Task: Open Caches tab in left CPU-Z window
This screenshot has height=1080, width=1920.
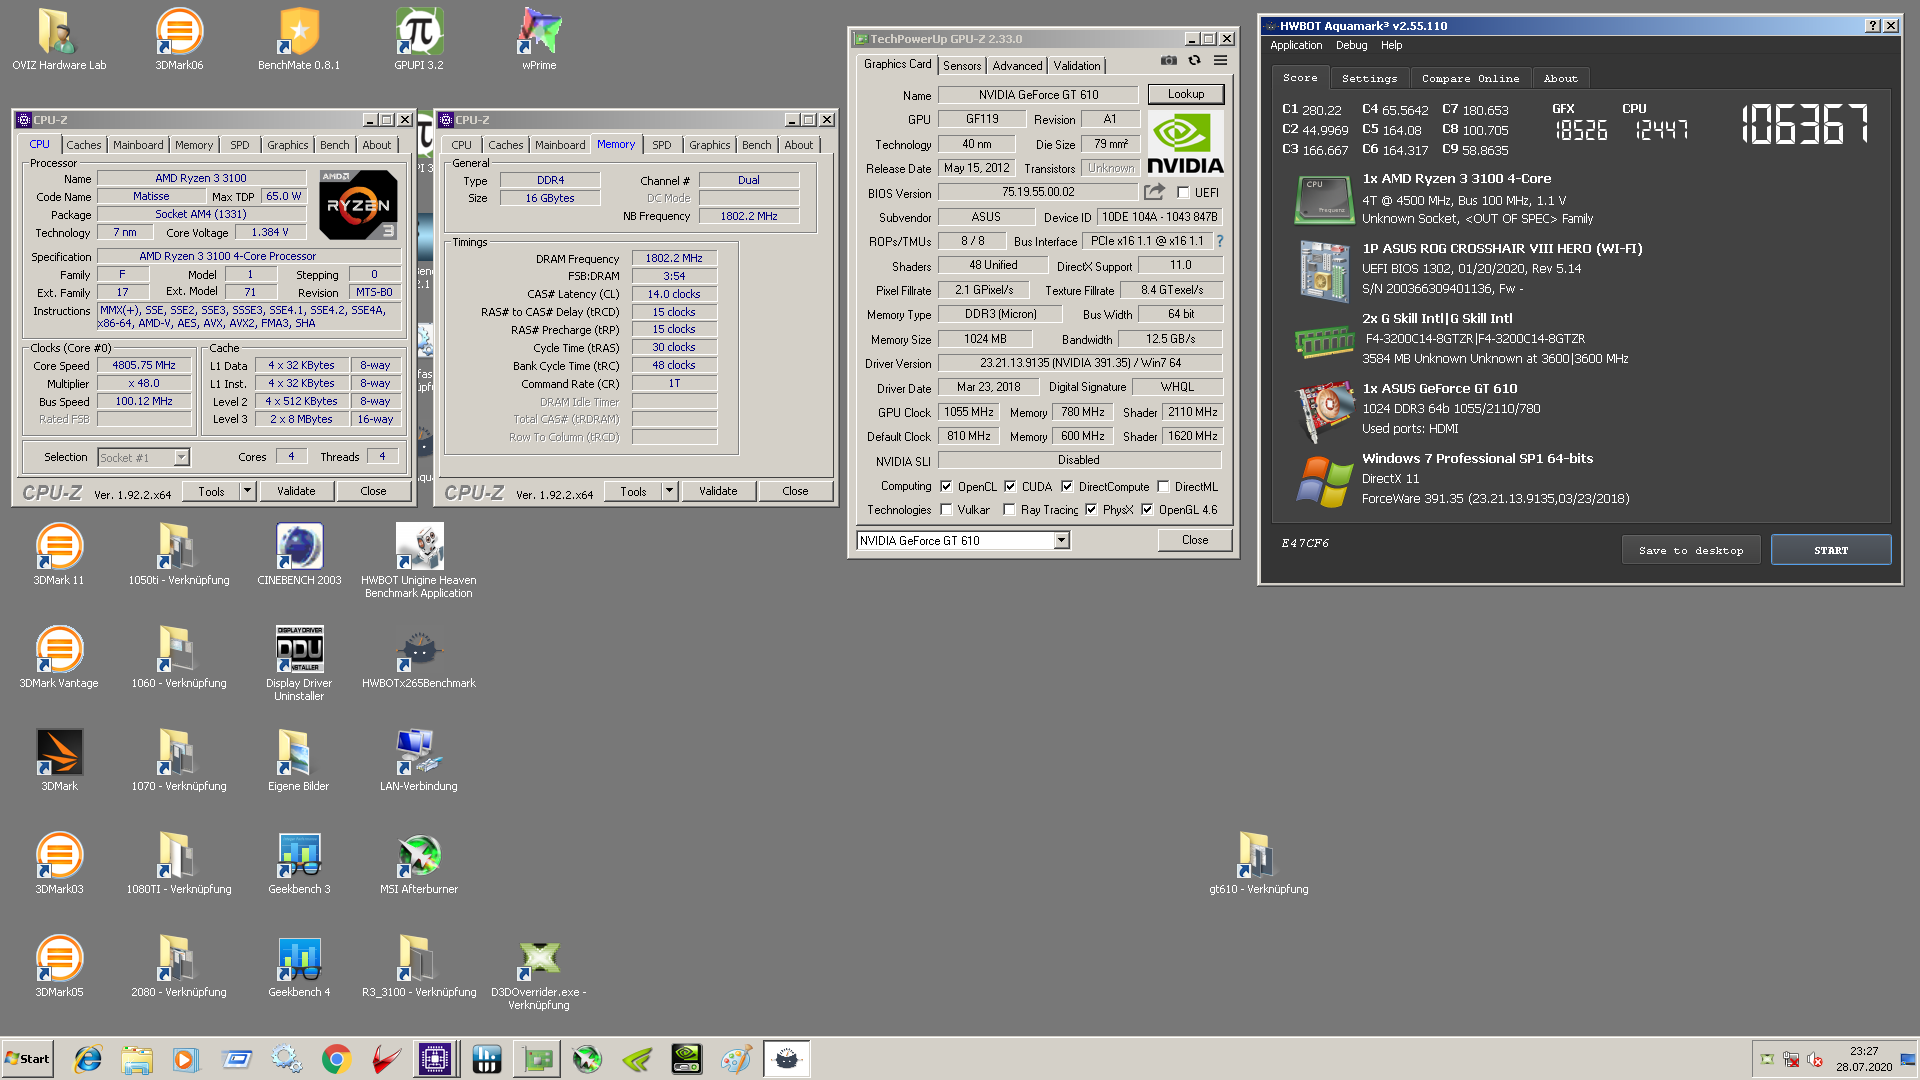Action: 84,145
